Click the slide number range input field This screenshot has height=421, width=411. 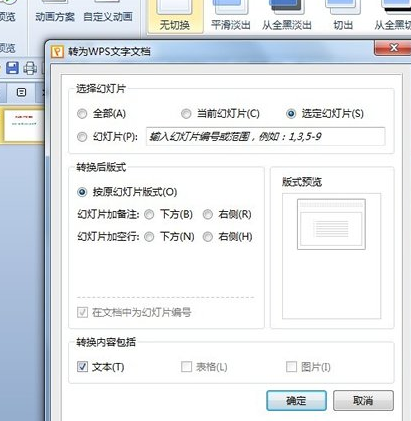click(x=265, y=137)
